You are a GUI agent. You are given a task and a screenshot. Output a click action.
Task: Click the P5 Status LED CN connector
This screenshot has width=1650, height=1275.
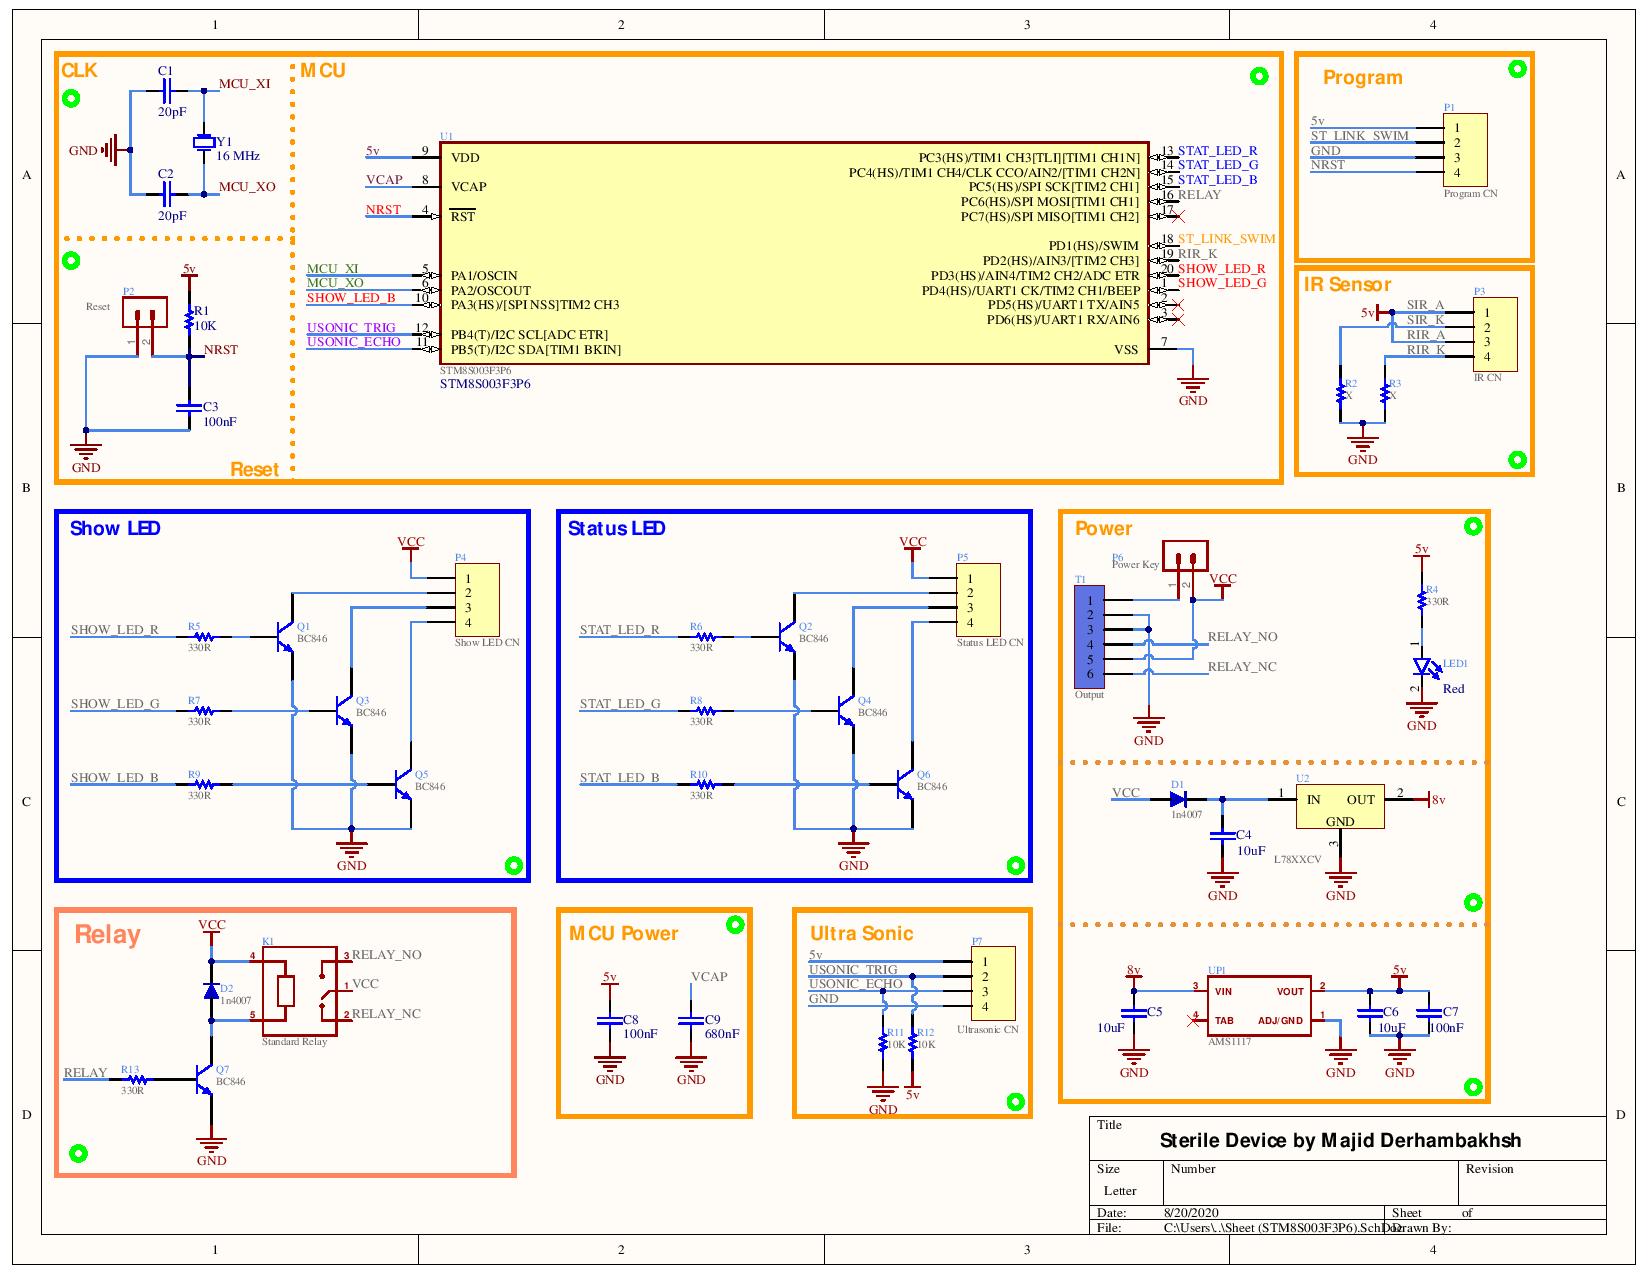[979, 600]
